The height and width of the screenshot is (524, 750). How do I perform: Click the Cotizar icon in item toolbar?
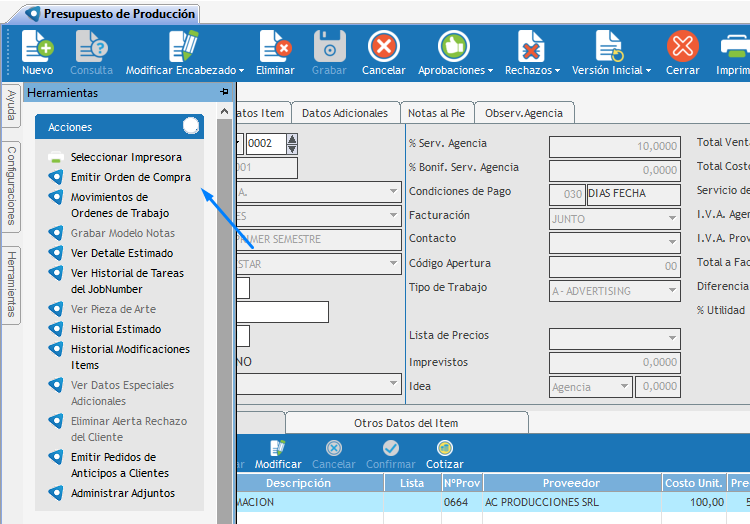[445, 449]
